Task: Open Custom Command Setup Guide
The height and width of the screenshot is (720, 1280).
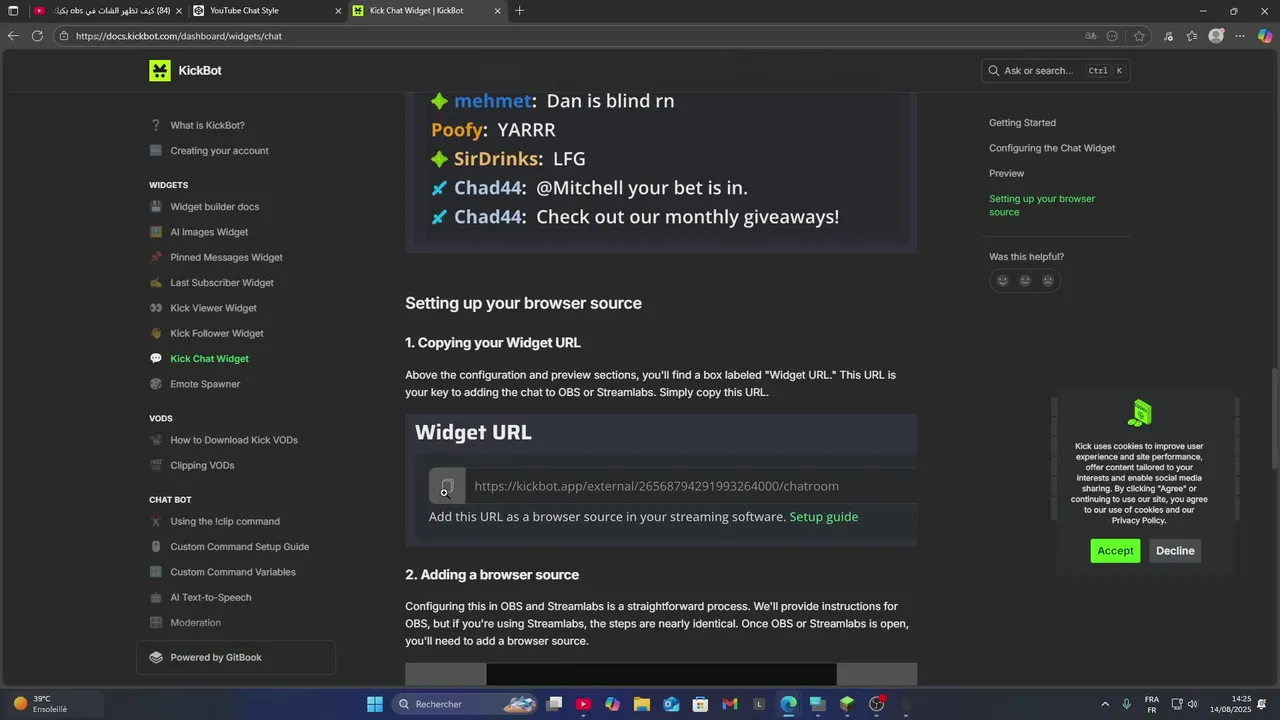Action: (x=239, y=547)
